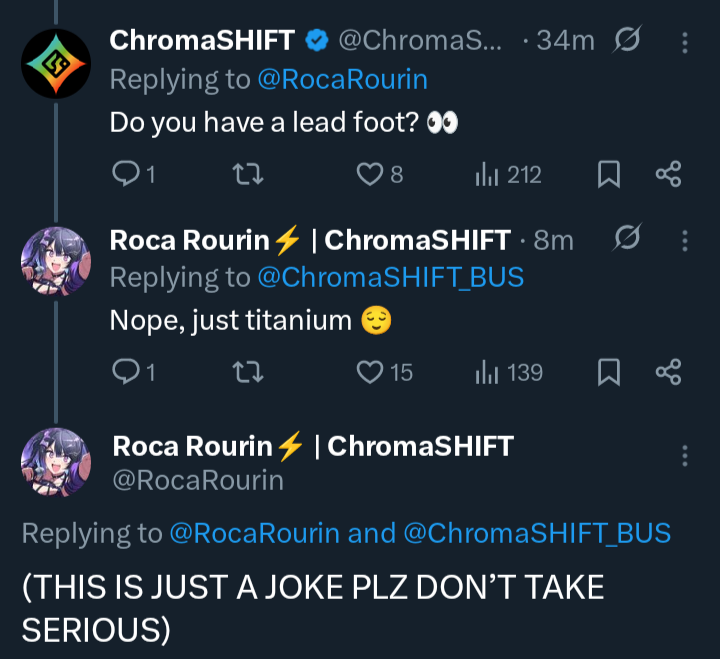Bookmark ChromaSHIFT's lead foot tweet
Viewport: 720px width, 659px height.
coord(608,175)
